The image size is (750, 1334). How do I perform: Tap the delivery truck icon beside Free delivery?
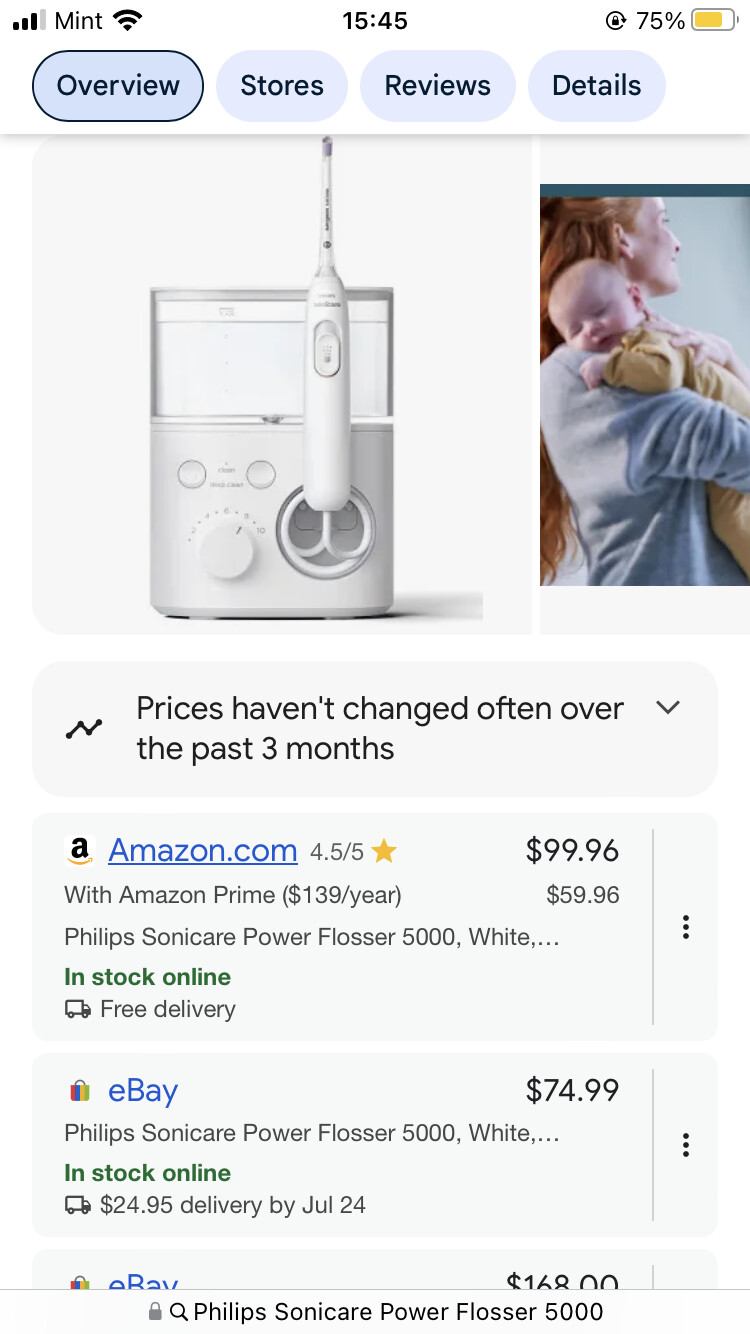coord(78,1009)
